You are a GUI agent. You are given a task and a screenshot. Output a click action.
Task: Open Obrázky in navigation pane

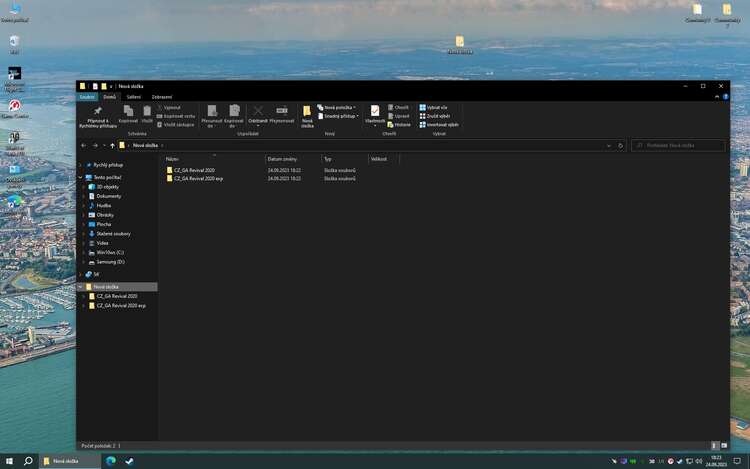[105, 215]
